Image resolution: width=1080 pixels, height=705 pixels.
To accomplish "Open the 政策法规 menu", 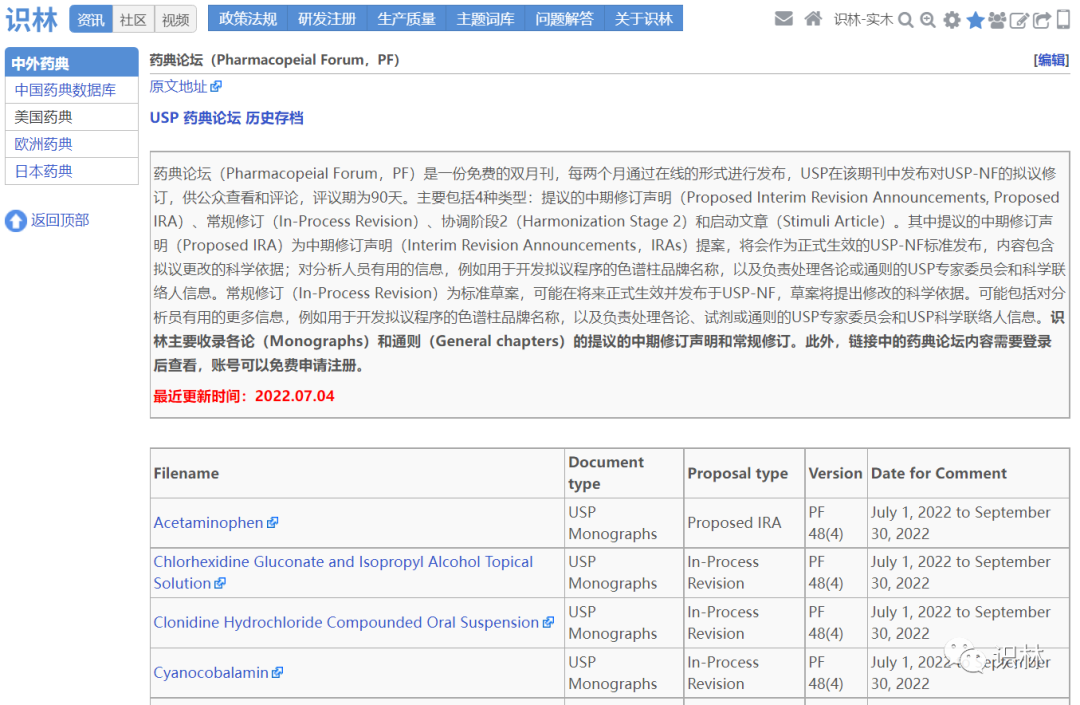I will 248,19.
